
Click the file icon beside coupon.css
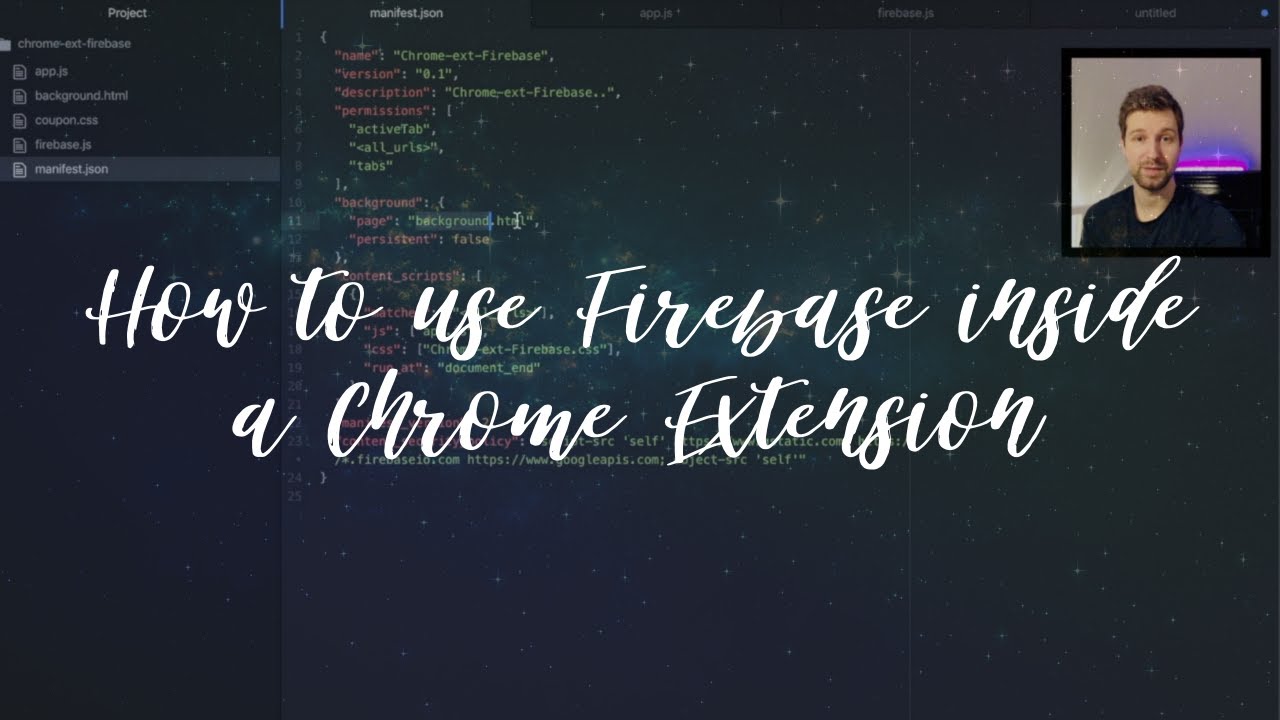coord(19,120)
